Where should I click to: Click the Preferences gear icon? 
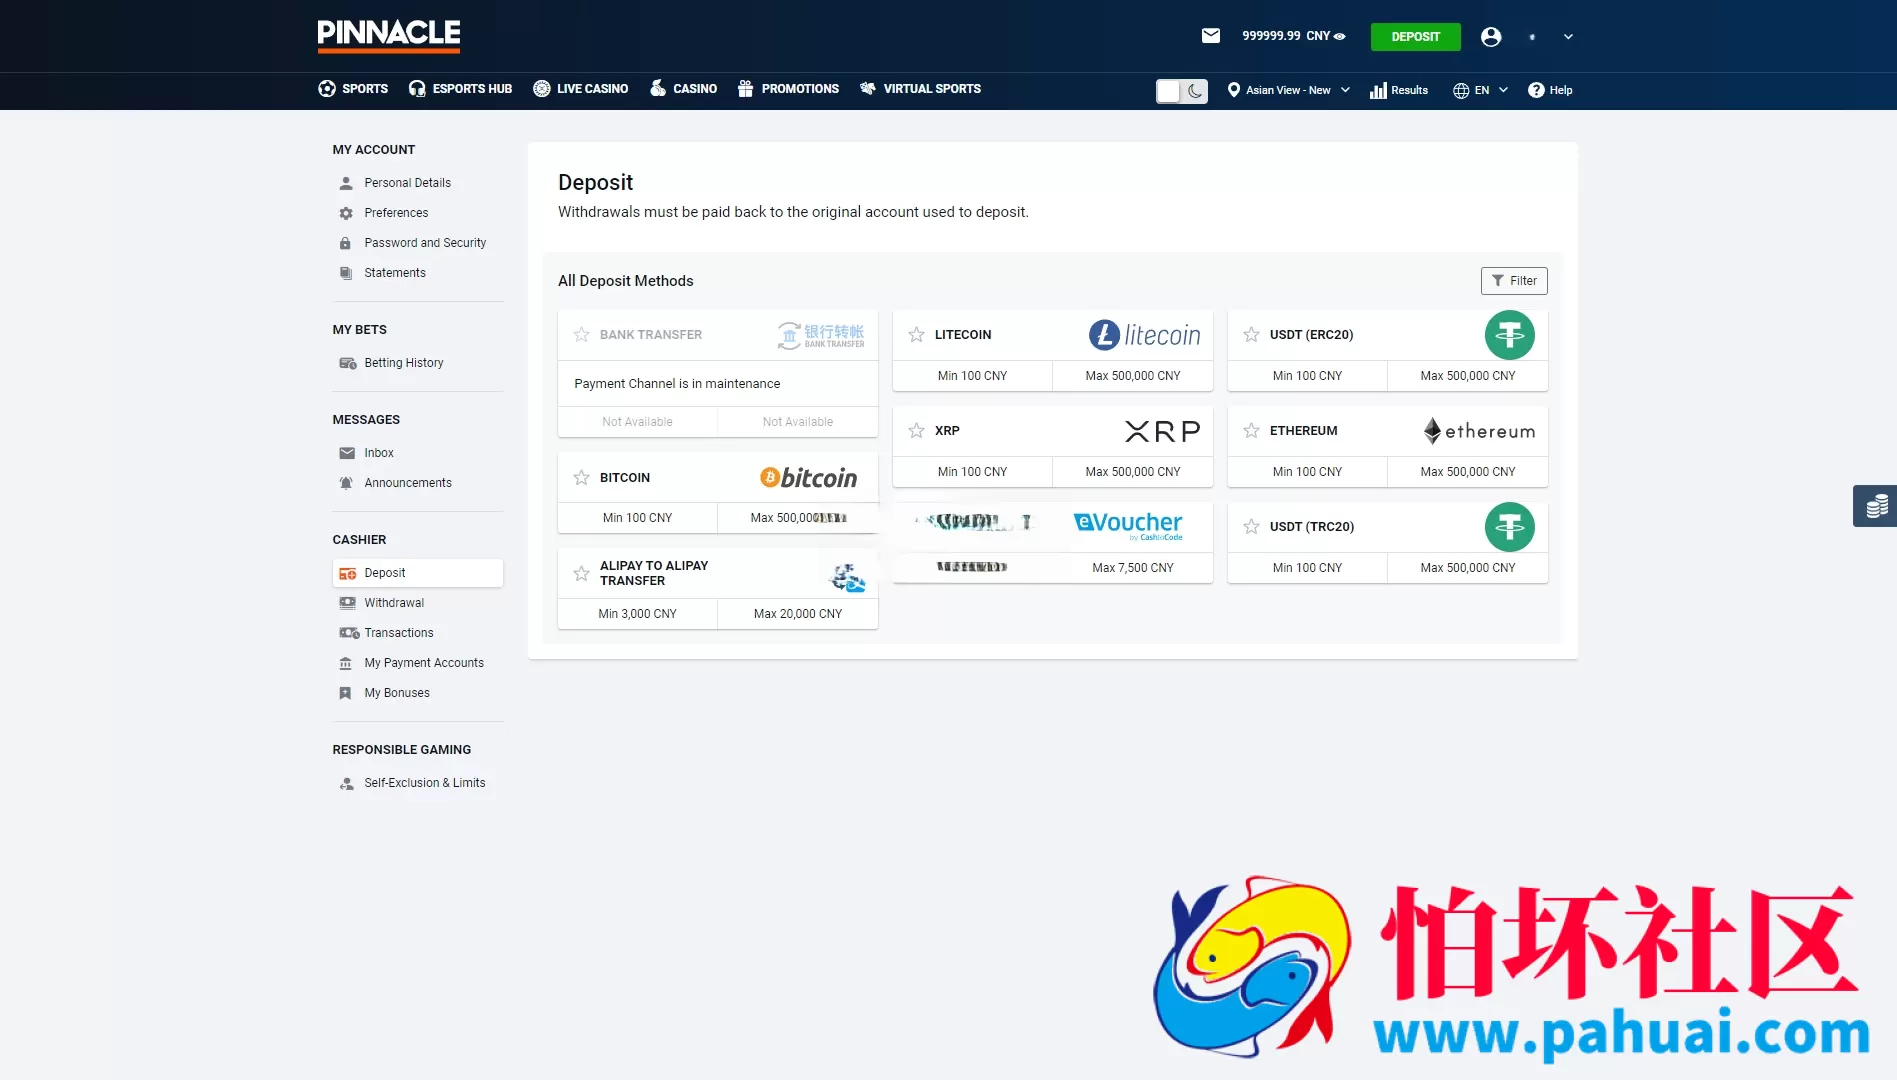coord(346,213)
